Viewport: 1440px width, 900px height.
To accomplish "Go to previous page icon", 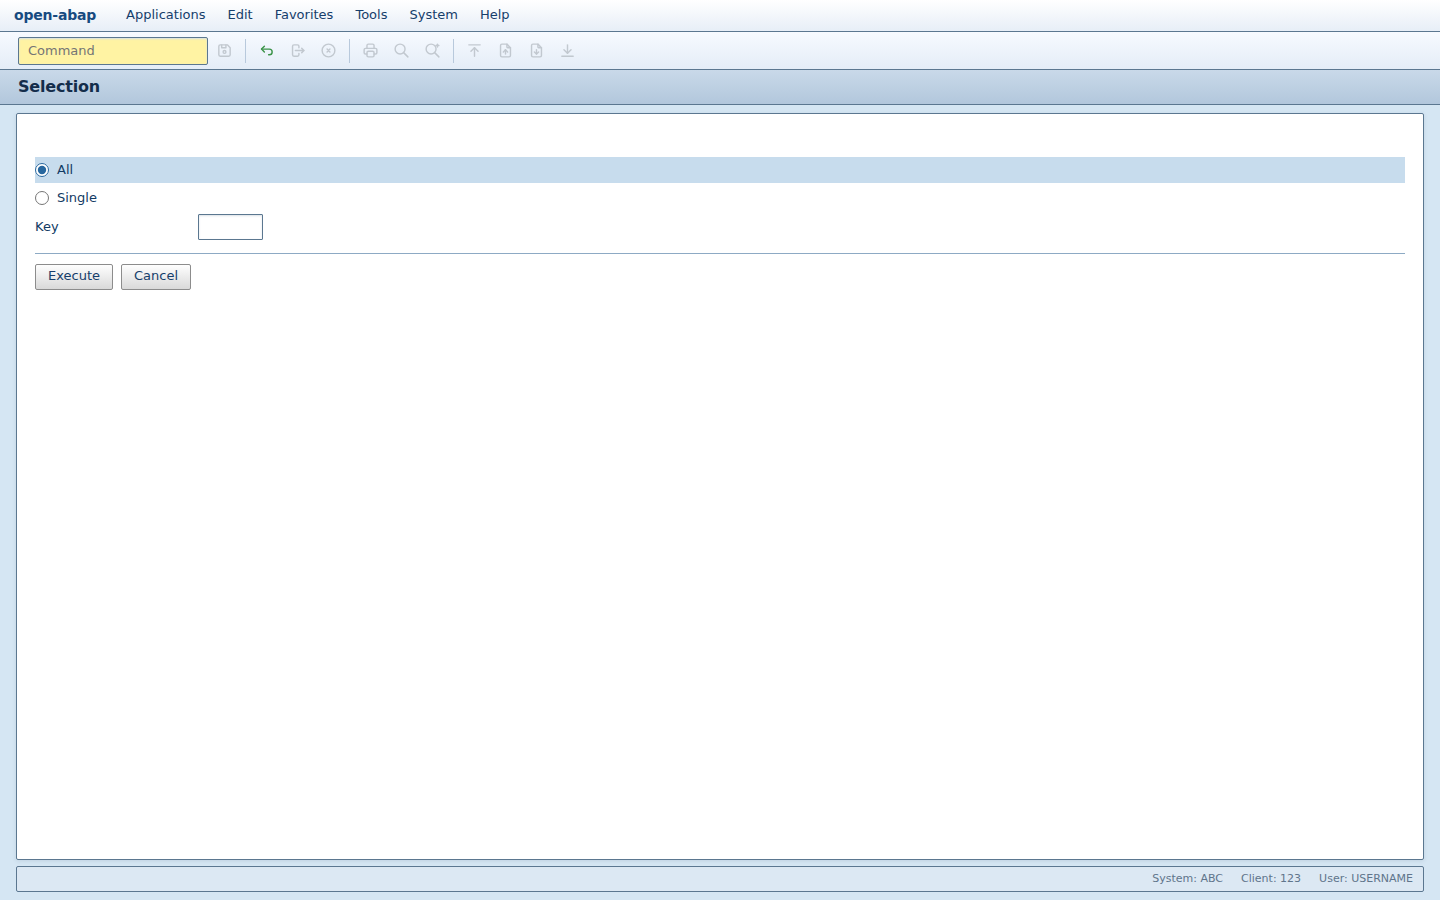I will (x=506, y=51).
